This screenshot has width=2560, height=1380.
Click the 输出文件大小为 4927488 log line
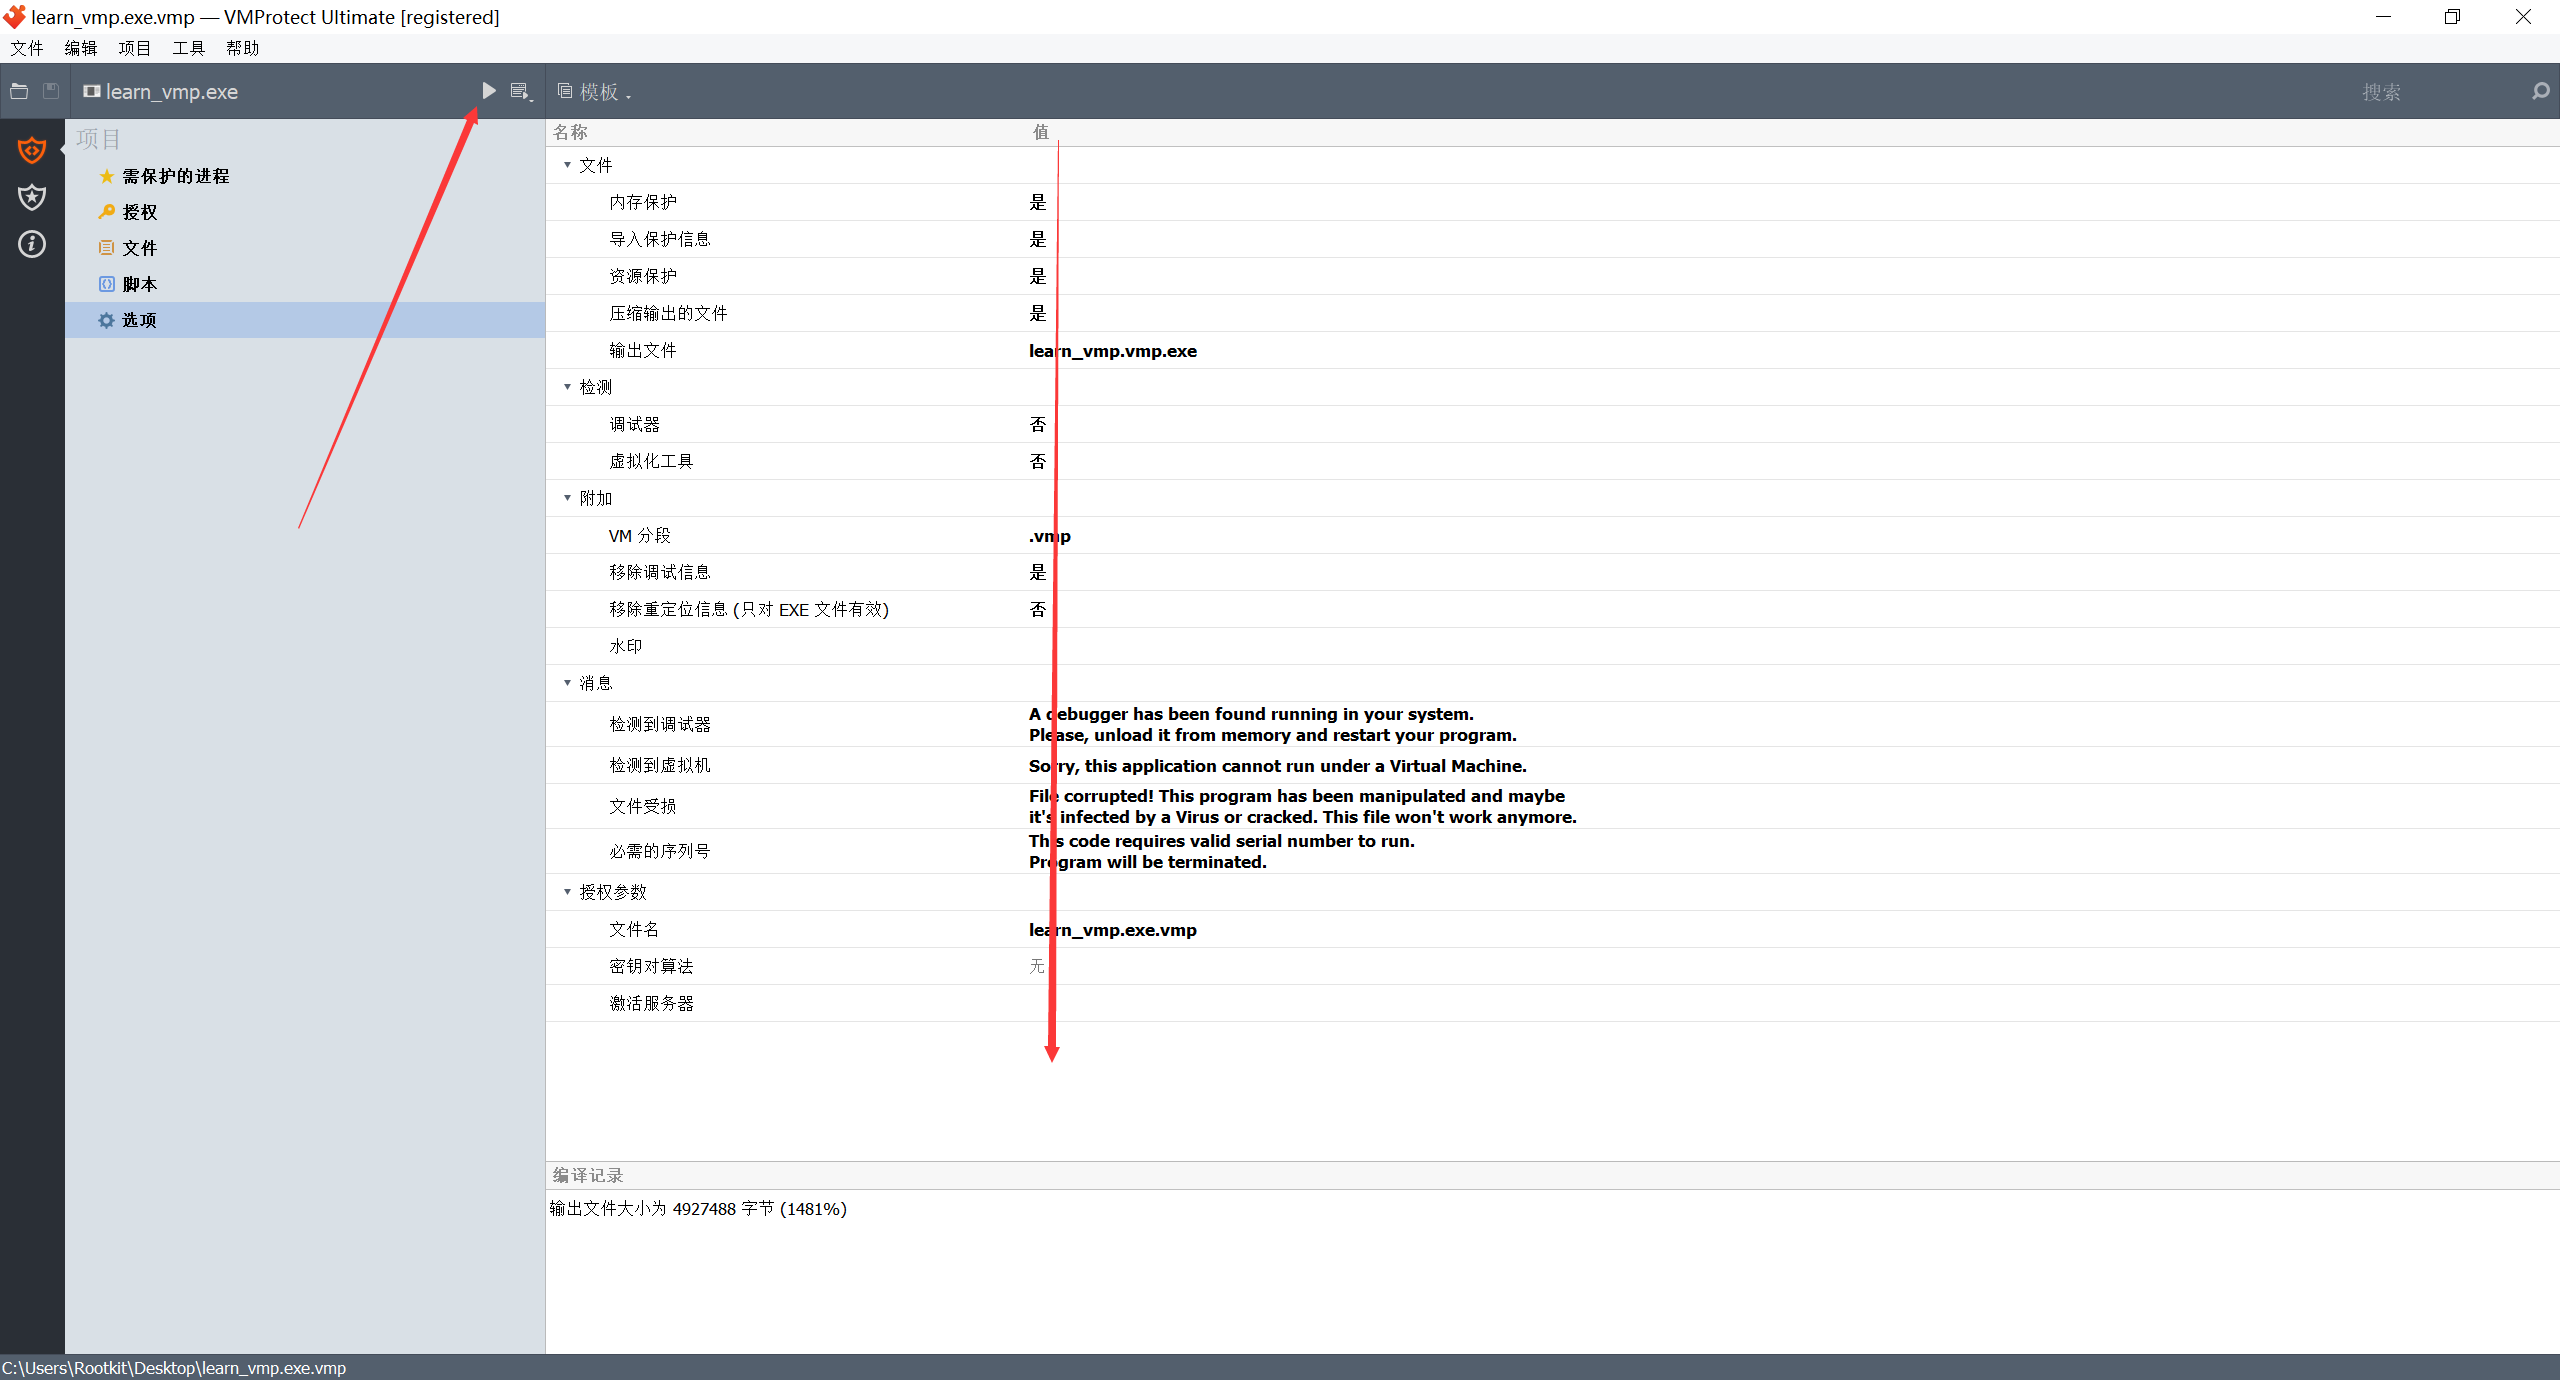pyautogui.click(x=698, y=1209)
